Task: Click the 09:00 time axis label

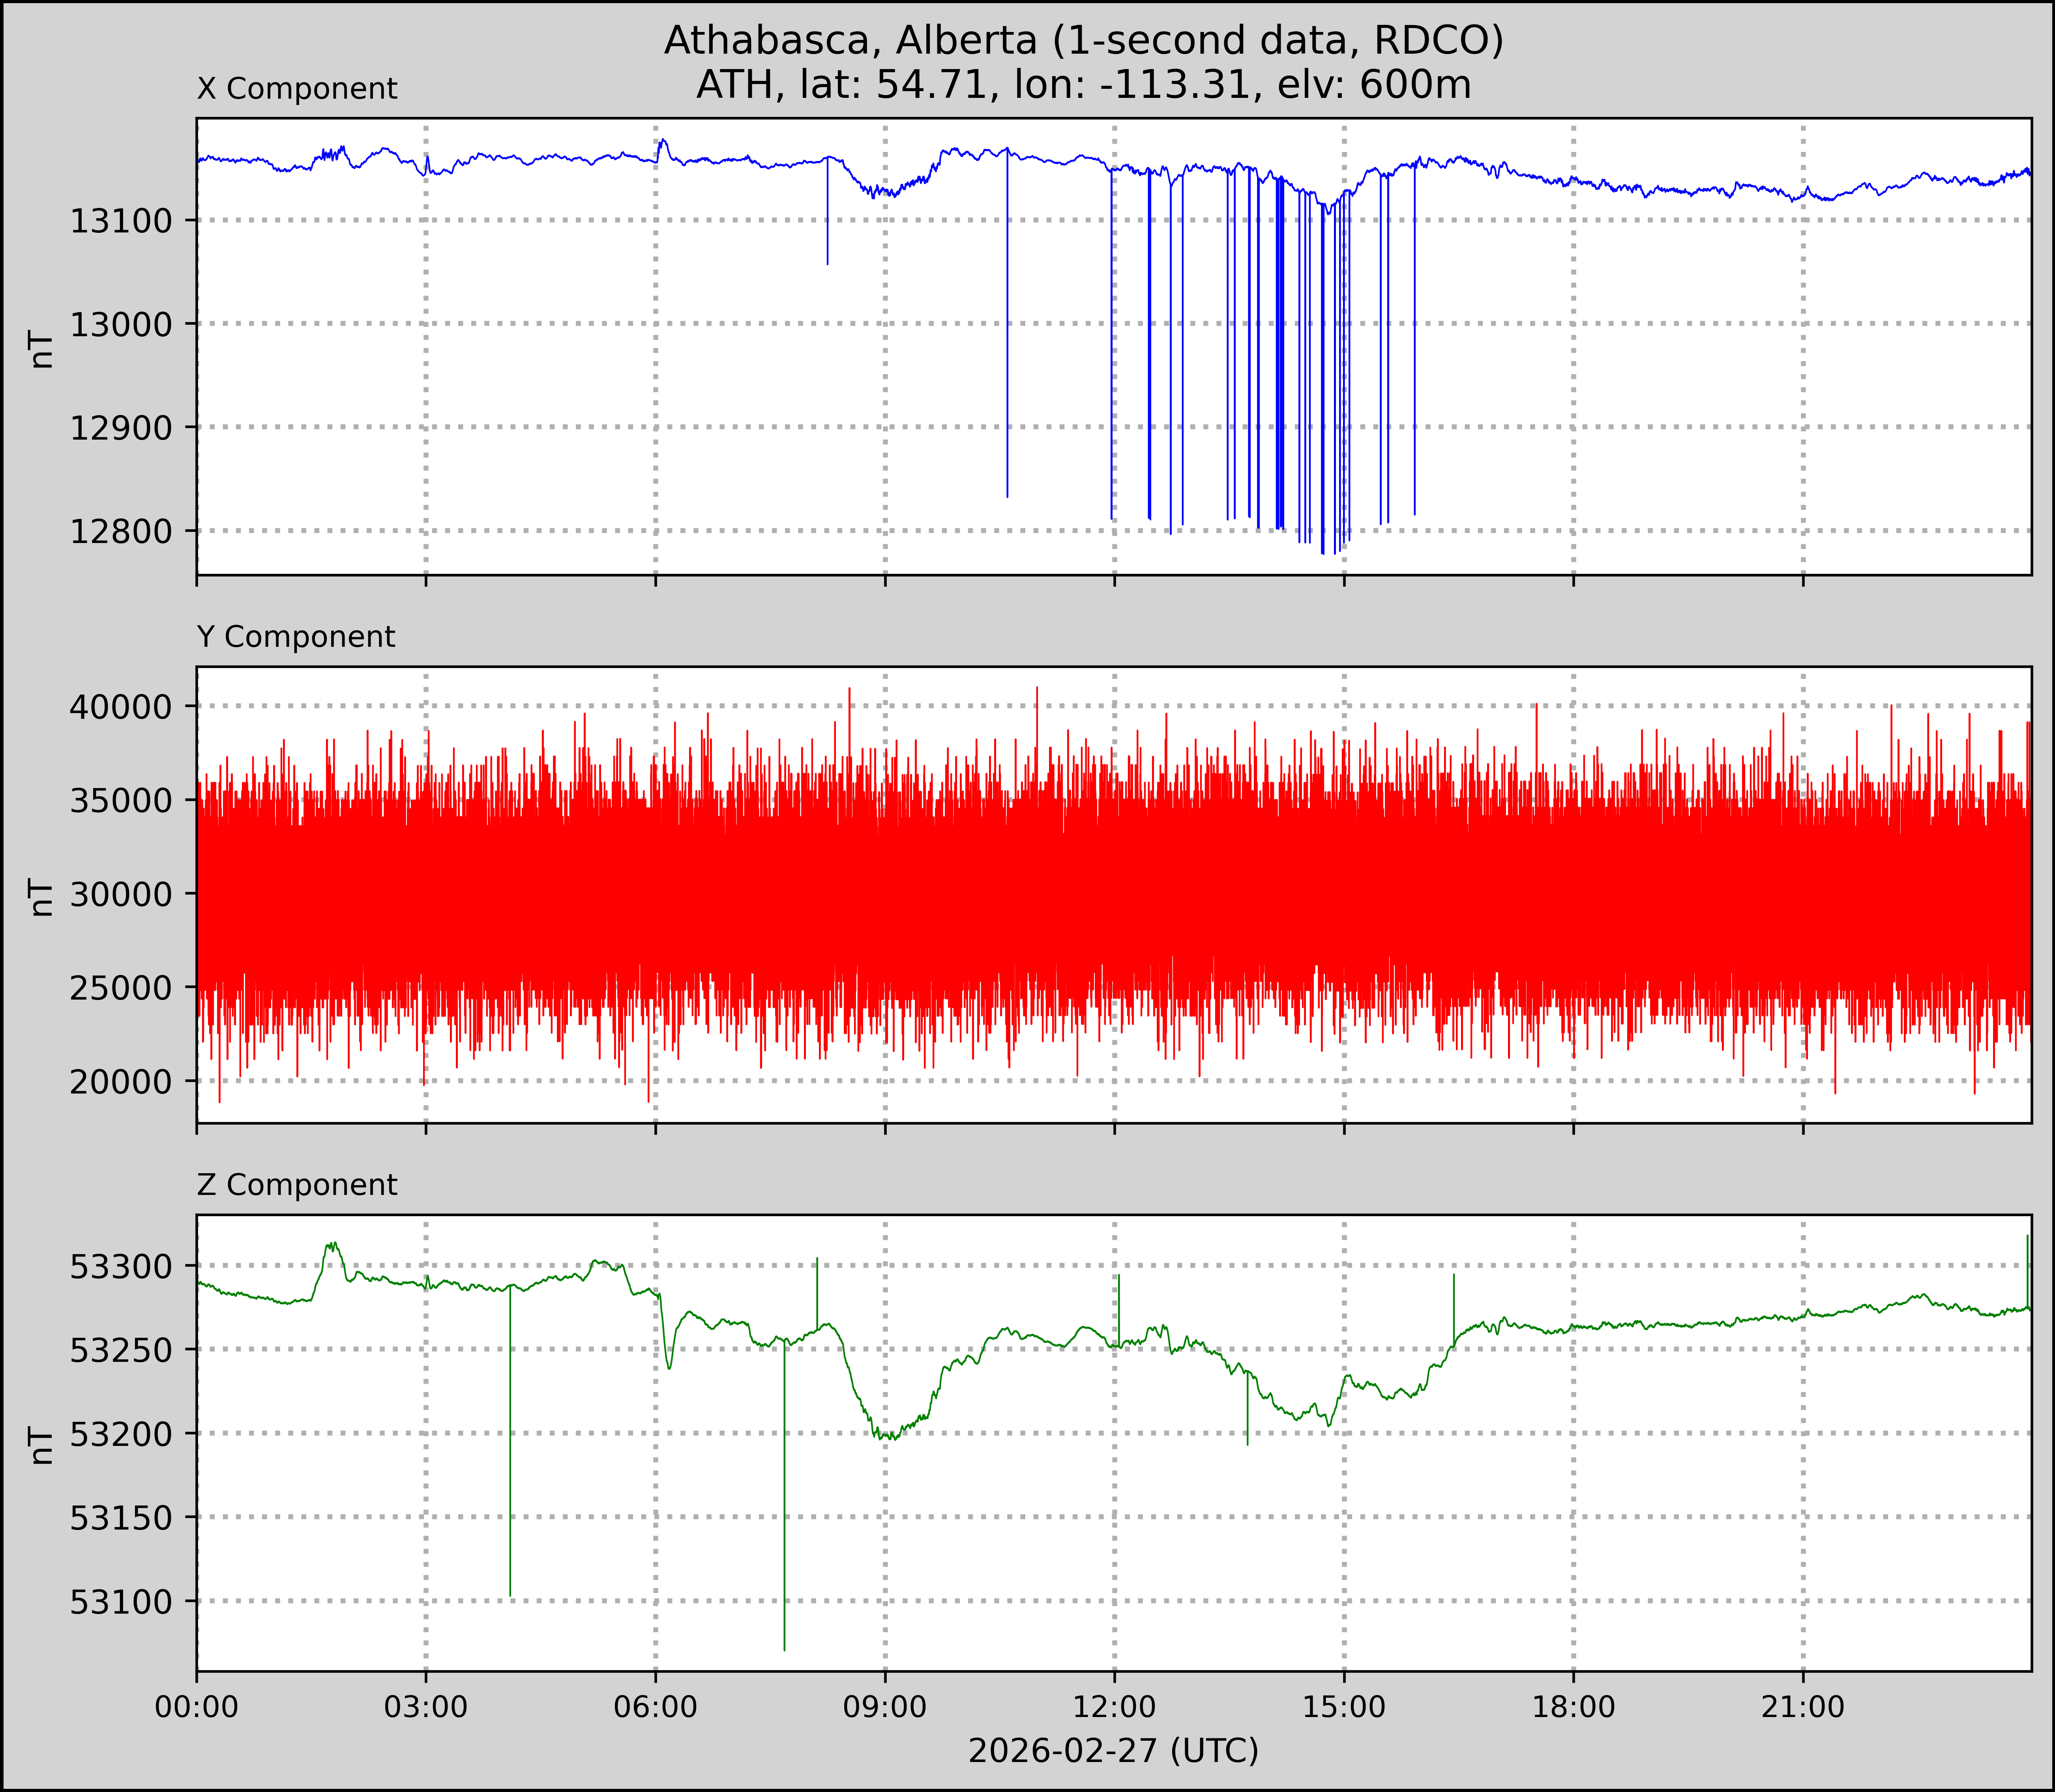Action: [x=885, y=1707]
